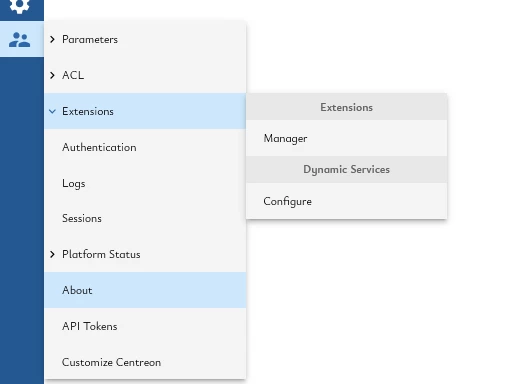Select the Platform Status menu item
Viewport: 512px width, 384px height.
pyautogui.click(x=145, y=254)
